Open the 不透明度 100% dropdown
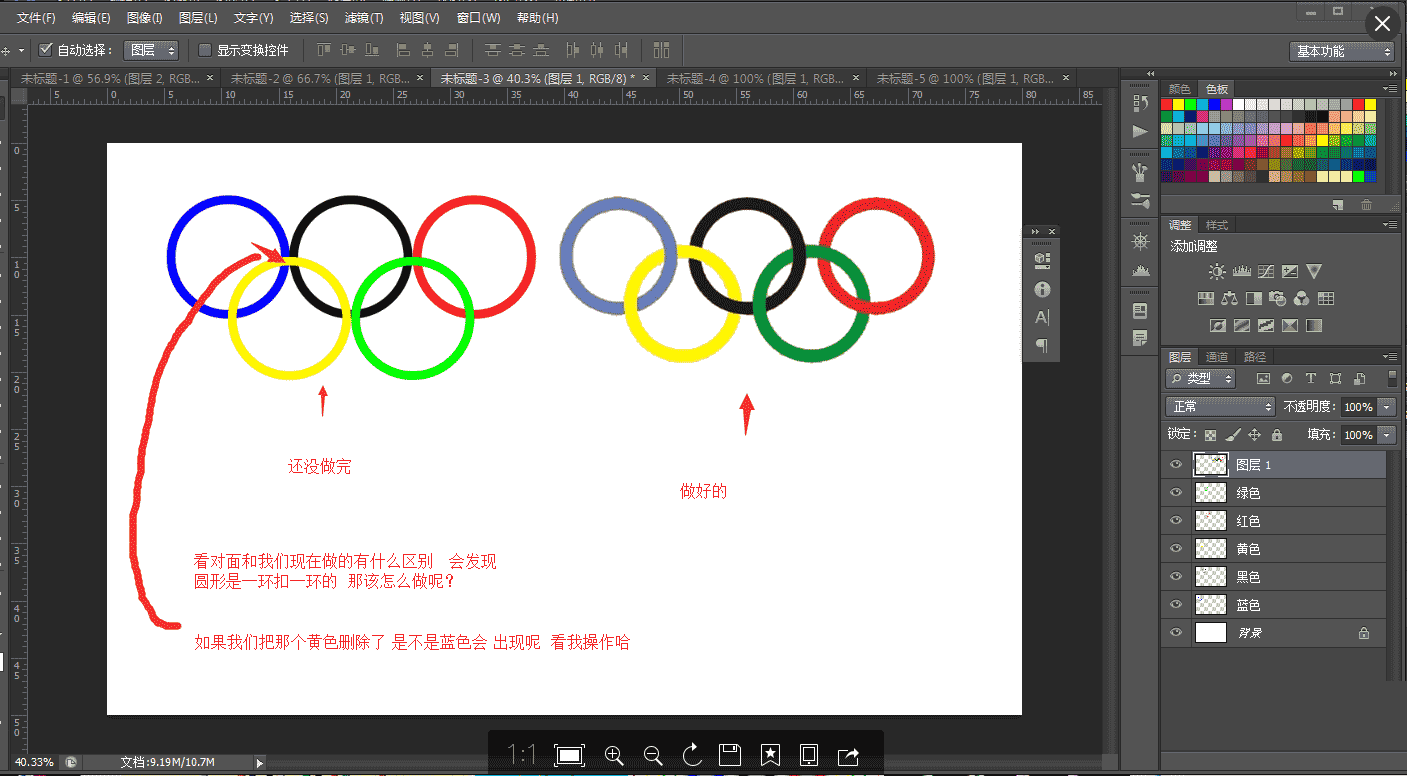The width and height of the screenshot is (1407, 776). tap(1386, 406)
